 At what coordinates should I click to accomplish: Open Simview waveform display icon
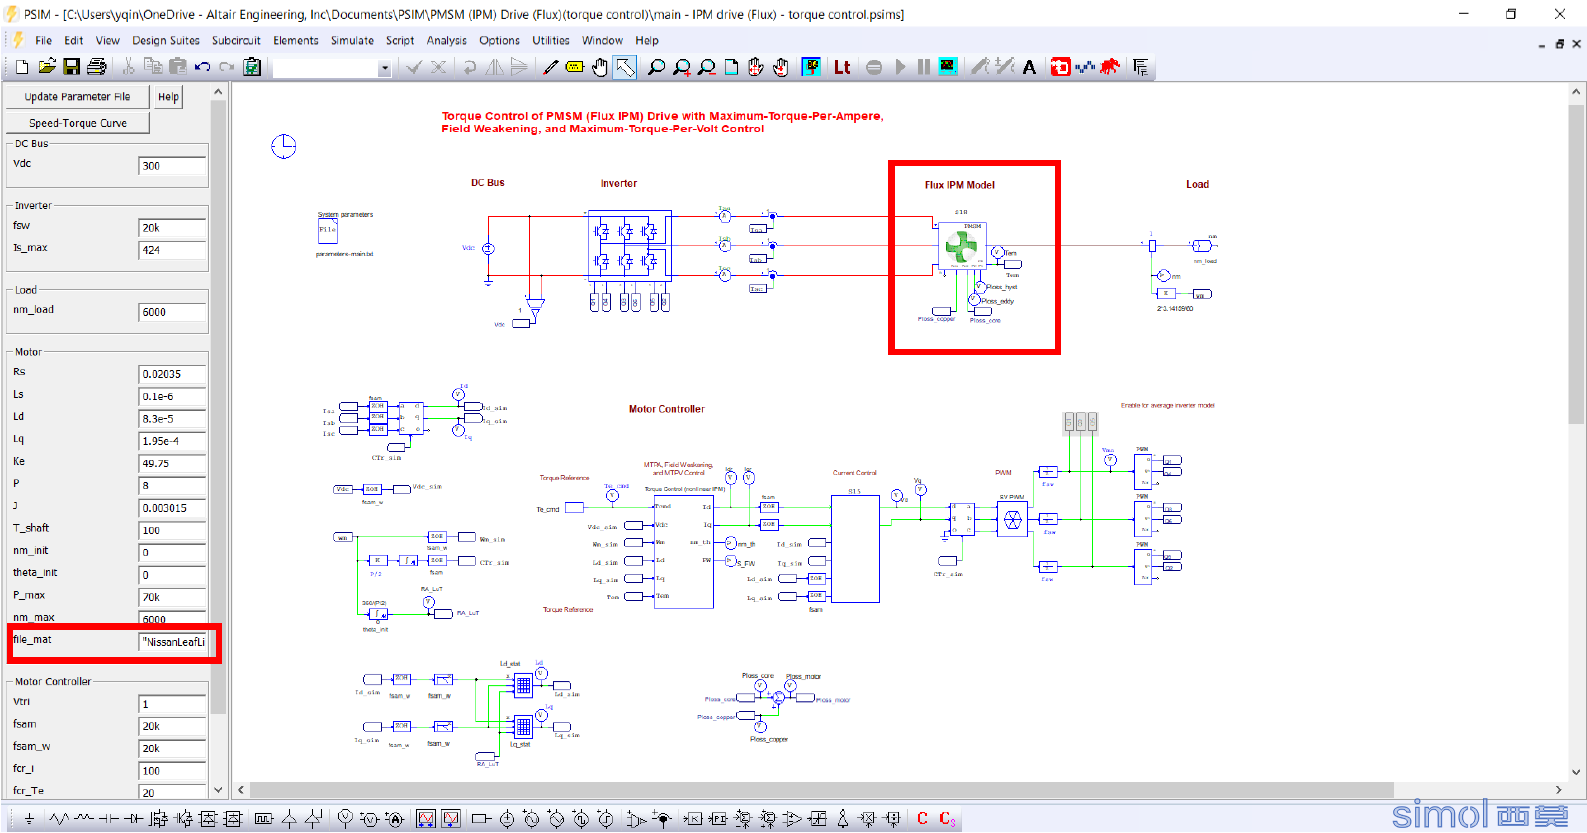pos(948,67)
